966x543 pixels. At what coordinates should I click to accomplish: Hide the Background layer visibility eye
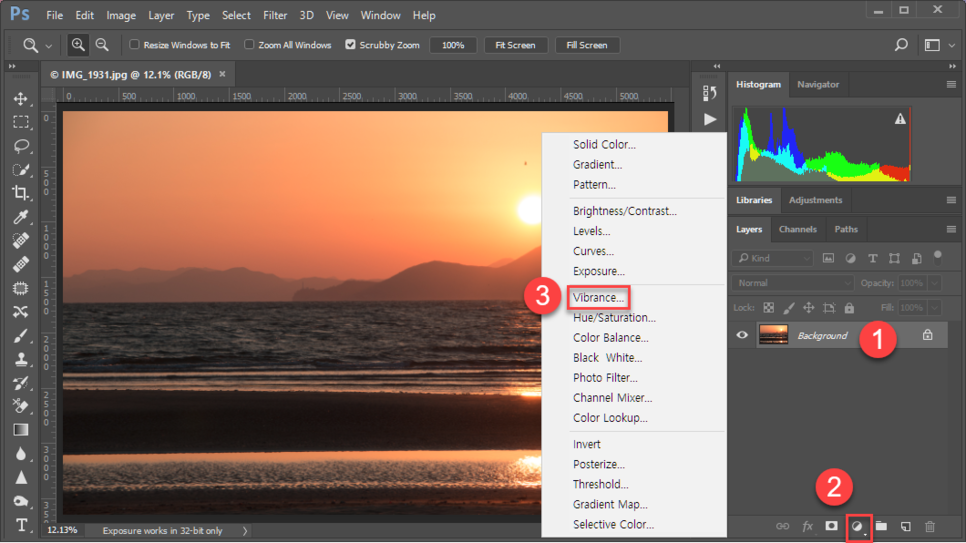pyautogui.click(x=742, y=336)
